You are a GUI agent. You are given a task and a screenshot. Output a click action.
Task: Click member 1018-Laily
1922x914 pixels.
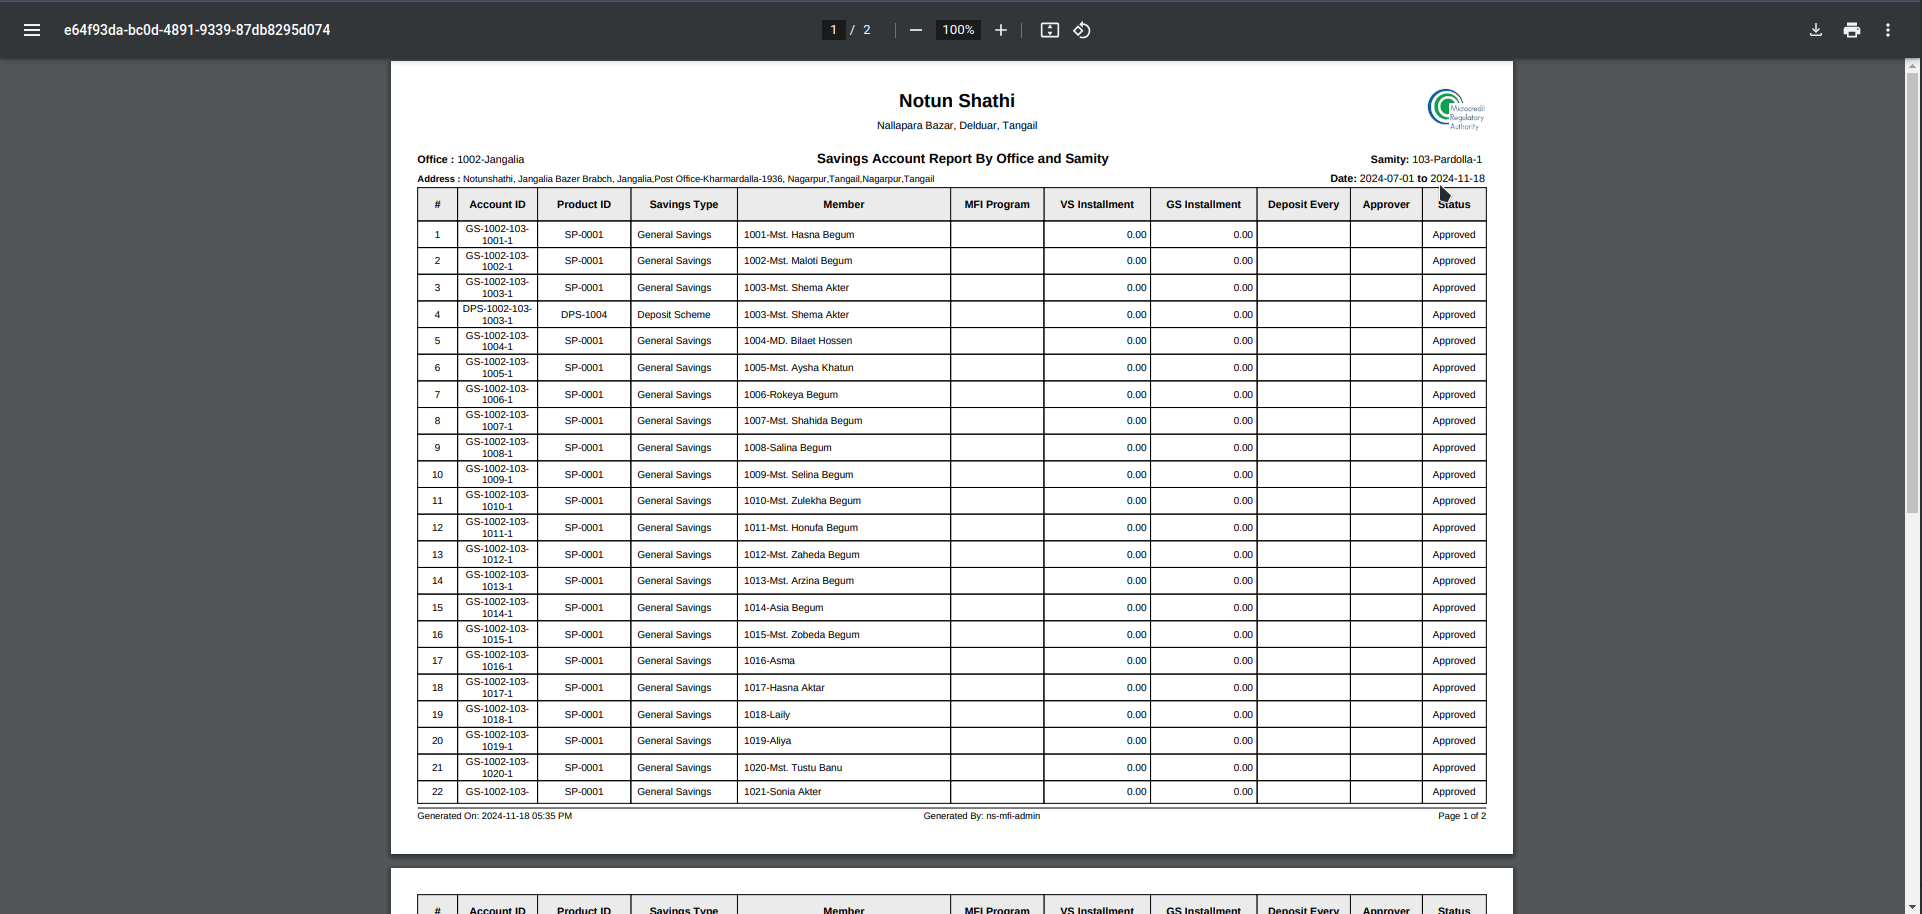[767, 715]
